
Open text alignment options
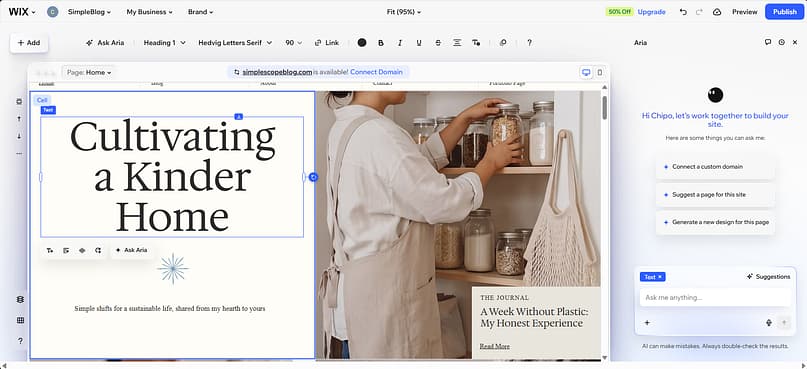457,43
